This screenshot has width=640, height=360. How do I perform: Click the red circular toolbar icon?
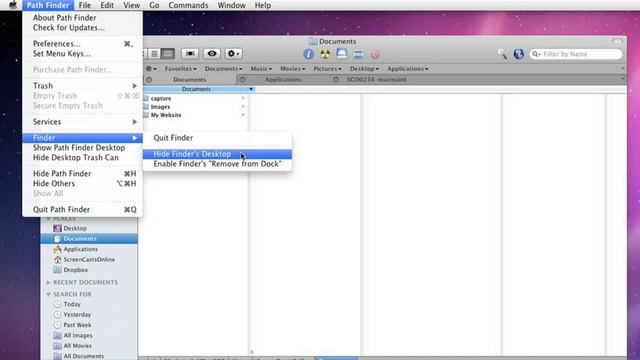(x=375, y=54)
